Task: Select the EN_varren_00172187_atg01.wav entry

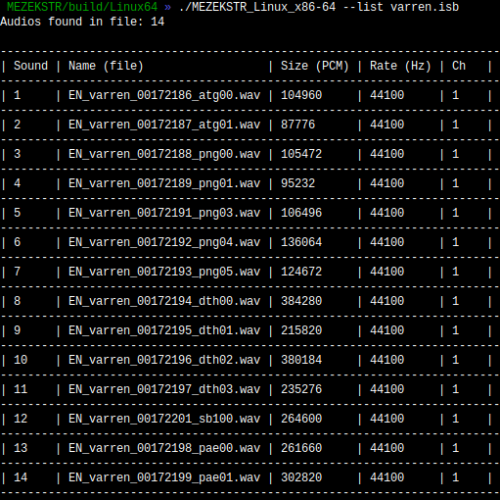Action: tap(164, 125)
